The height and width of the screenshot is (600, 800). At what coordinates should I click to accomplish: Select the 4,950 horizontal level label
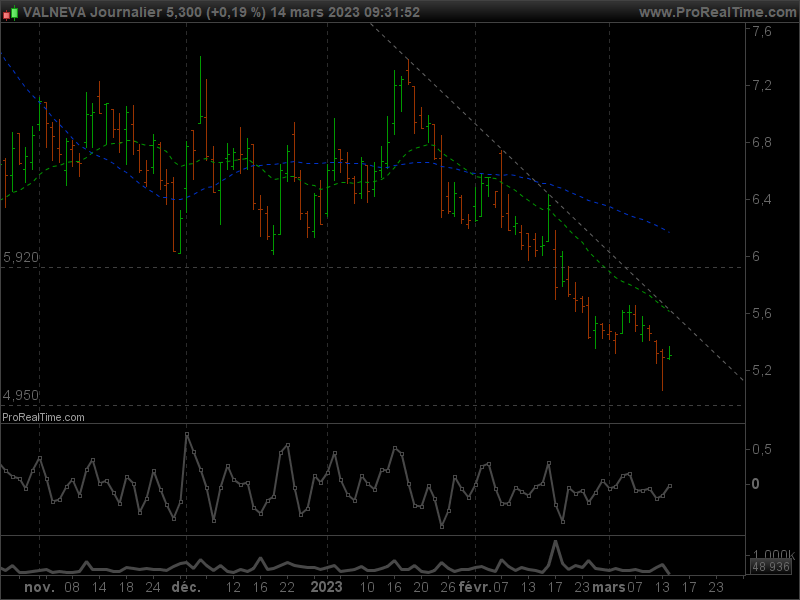[x=21, y=395]
